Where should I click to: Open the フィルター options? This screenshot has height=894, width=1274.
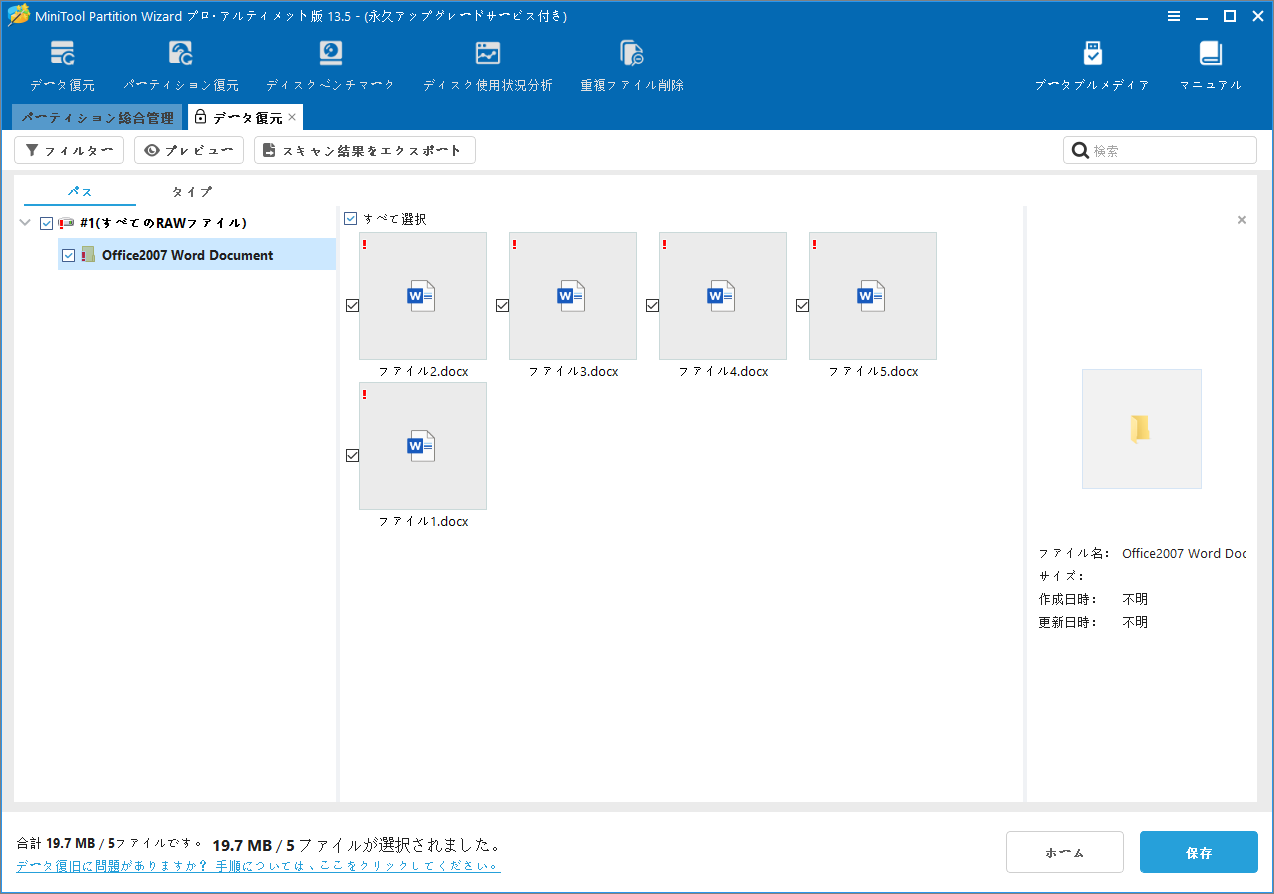(68, 149)
